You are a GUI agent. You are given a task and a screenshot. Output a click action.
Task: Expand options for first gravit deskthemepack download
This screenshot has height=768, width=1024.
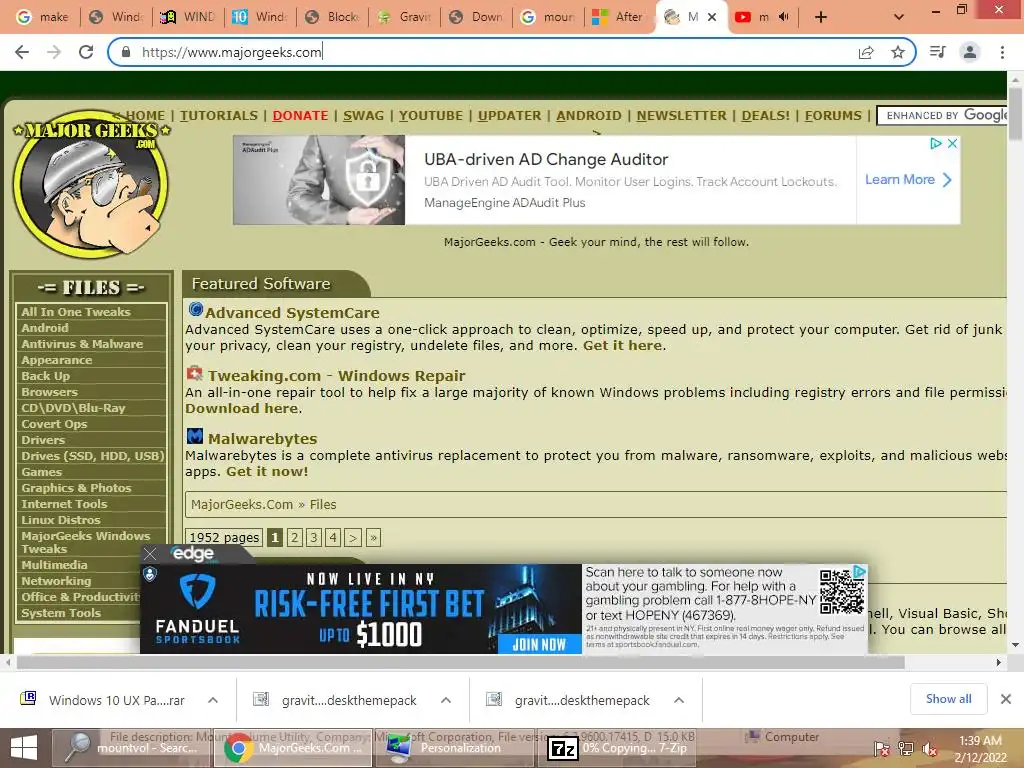click(446, 700)
